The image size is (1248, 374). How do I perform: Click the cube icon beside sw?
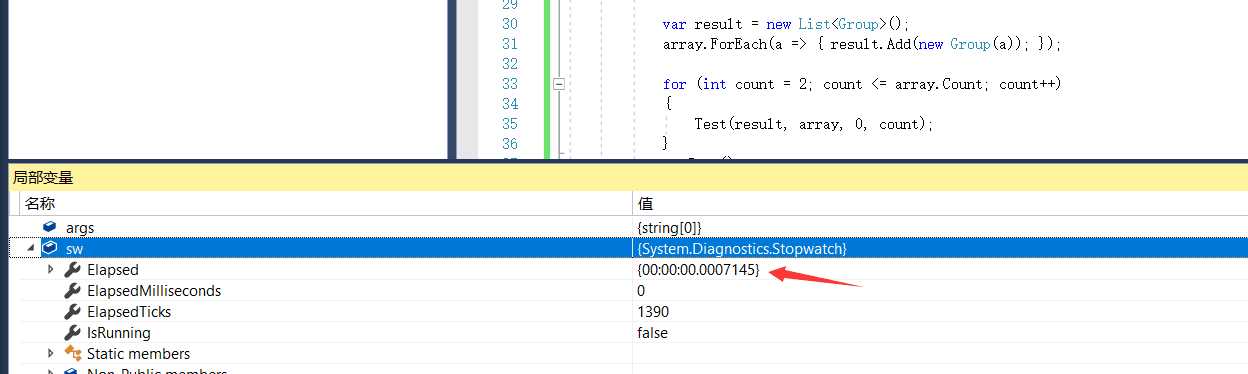point(50,248)
